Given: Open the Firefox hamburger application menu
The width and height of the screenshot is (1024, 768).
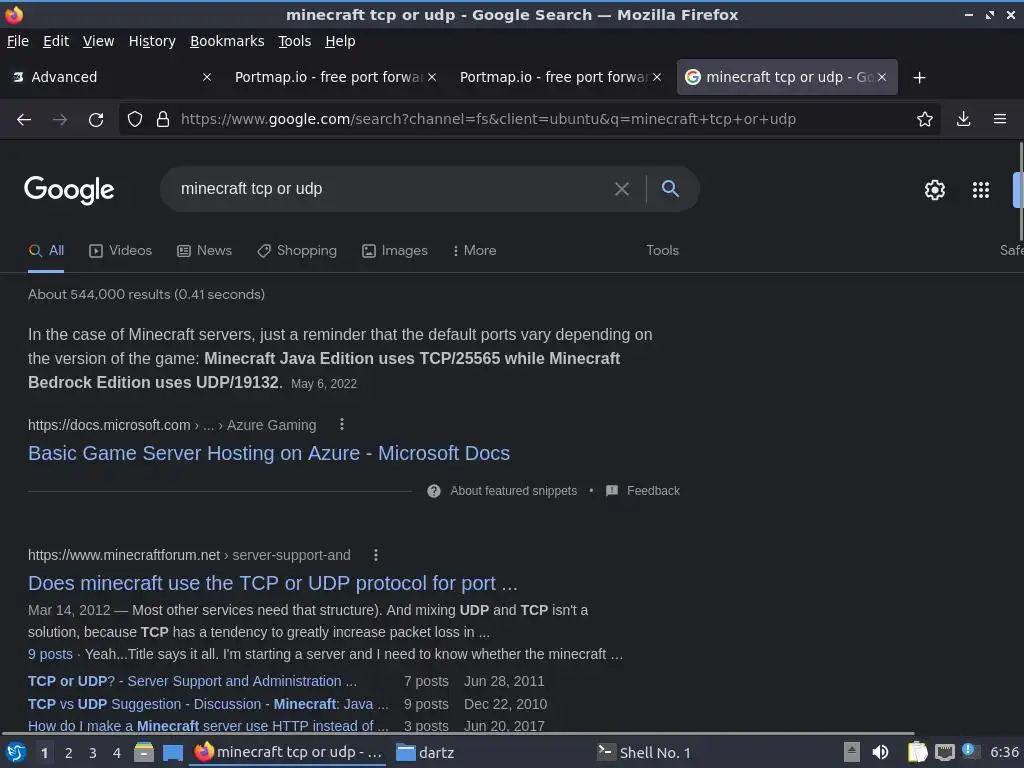Looking at the screenshot, I should (999, 119).
